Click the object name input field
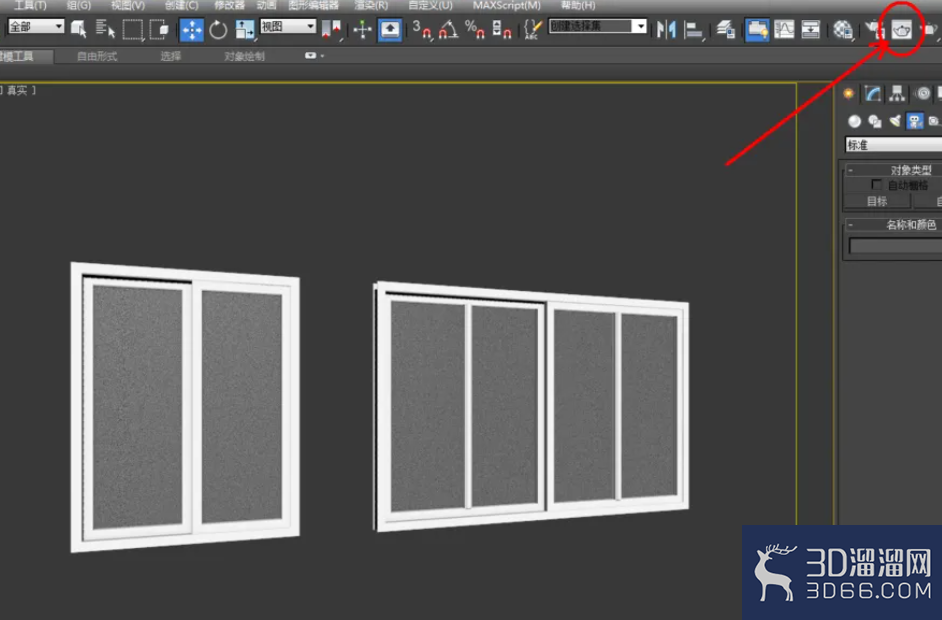The image size is (942, 620). point(895,246)
